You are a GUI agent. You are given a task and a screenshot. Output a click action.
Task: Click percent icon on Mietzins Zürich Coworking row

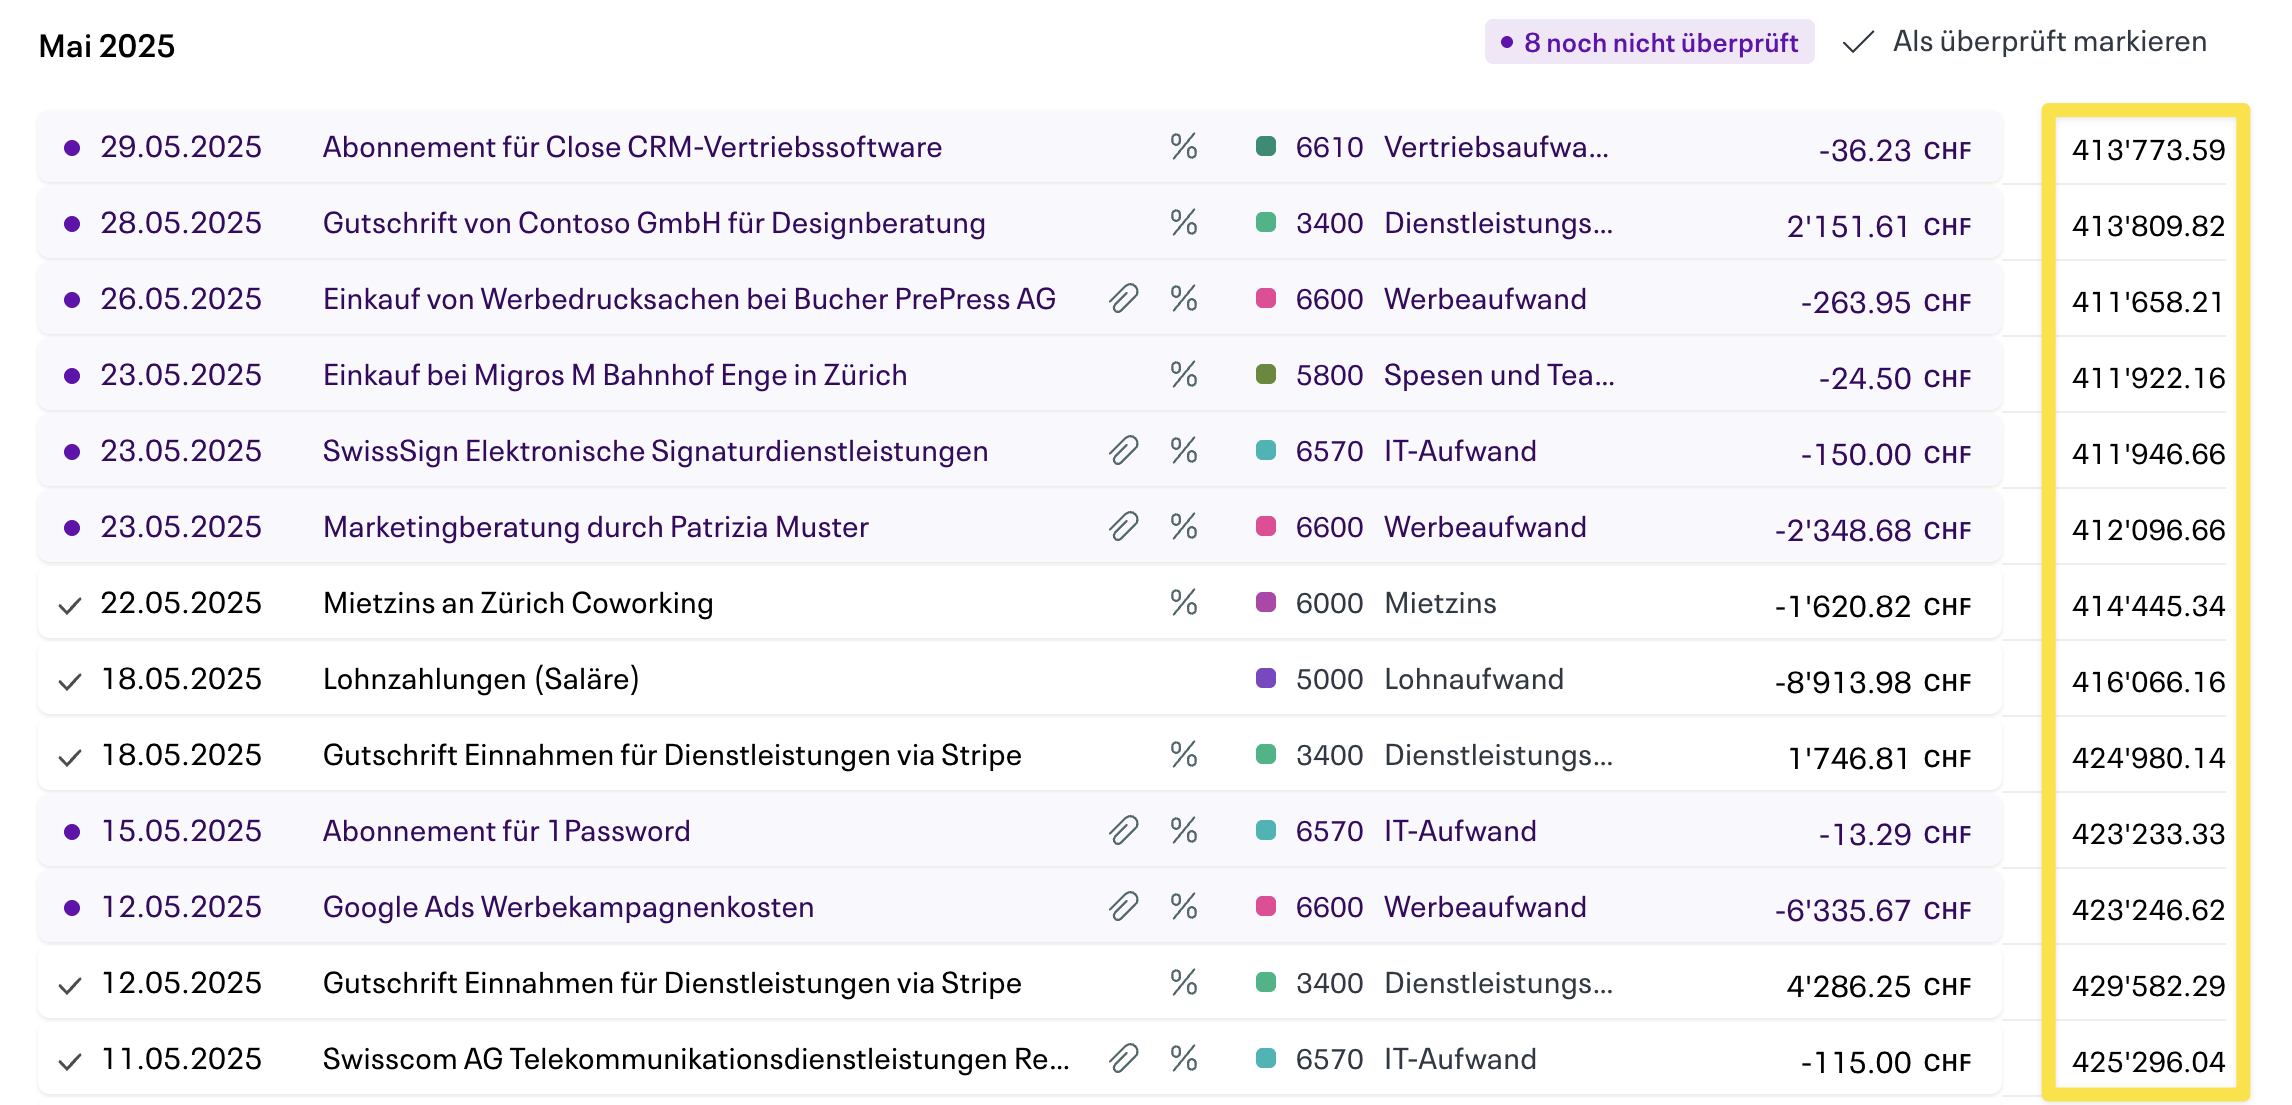(x=1184, y=603)
